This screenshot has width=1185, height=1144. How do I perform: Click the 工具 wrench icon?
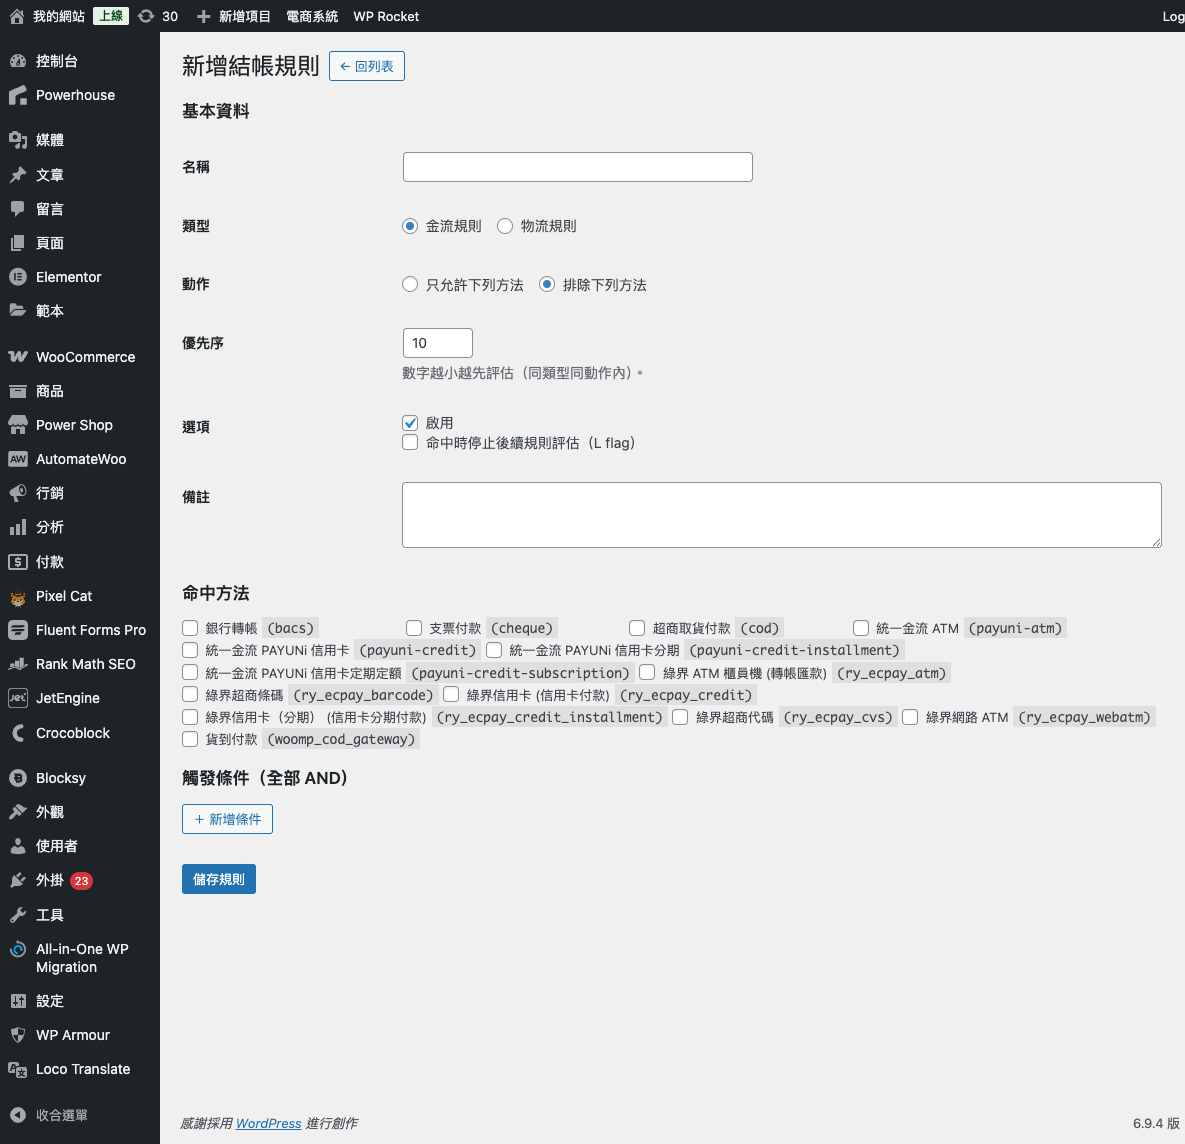[x=18, y=915]
